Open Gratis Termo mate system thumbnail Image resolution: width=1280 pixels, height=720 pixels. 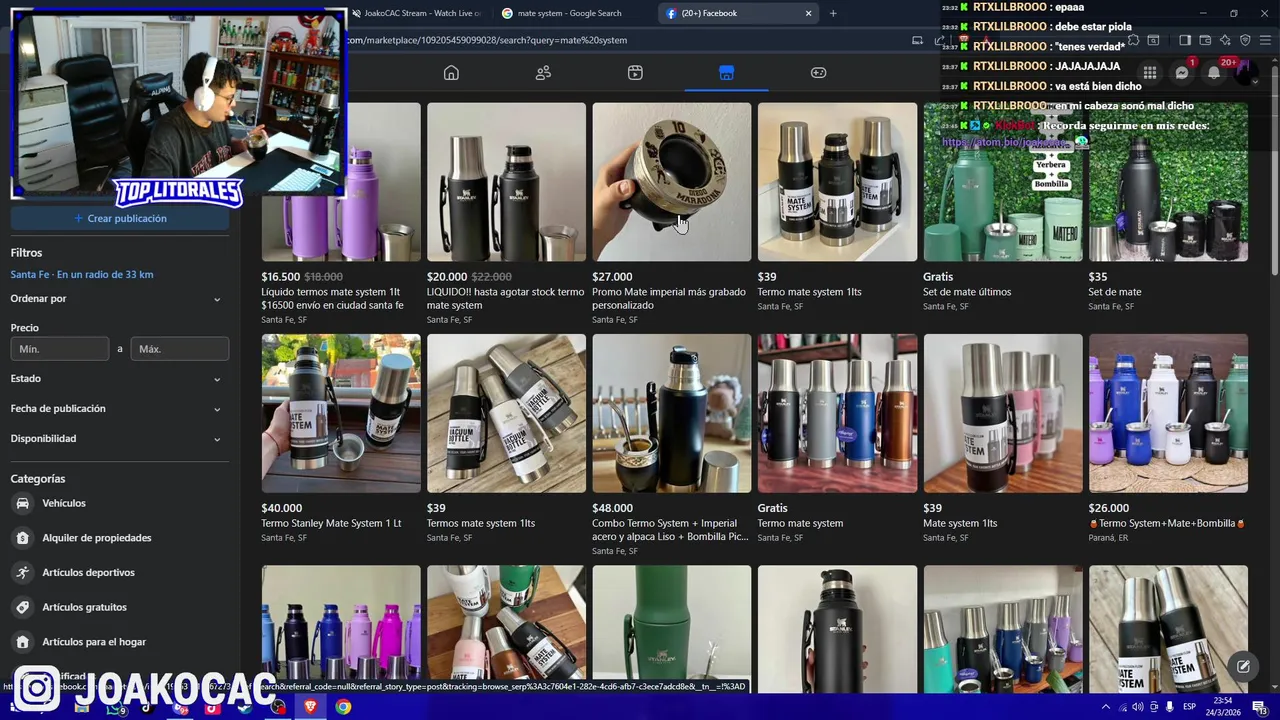click(x=837, y=413)
